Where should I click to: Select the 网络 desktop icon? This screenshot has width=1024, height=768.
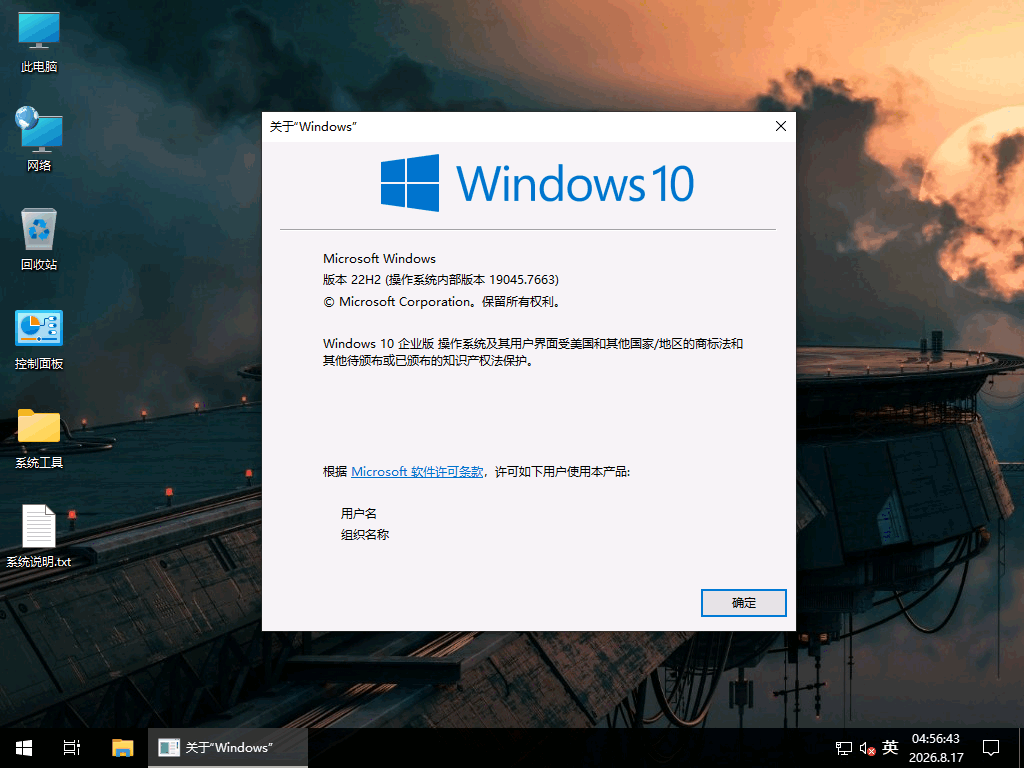point(39,140)
